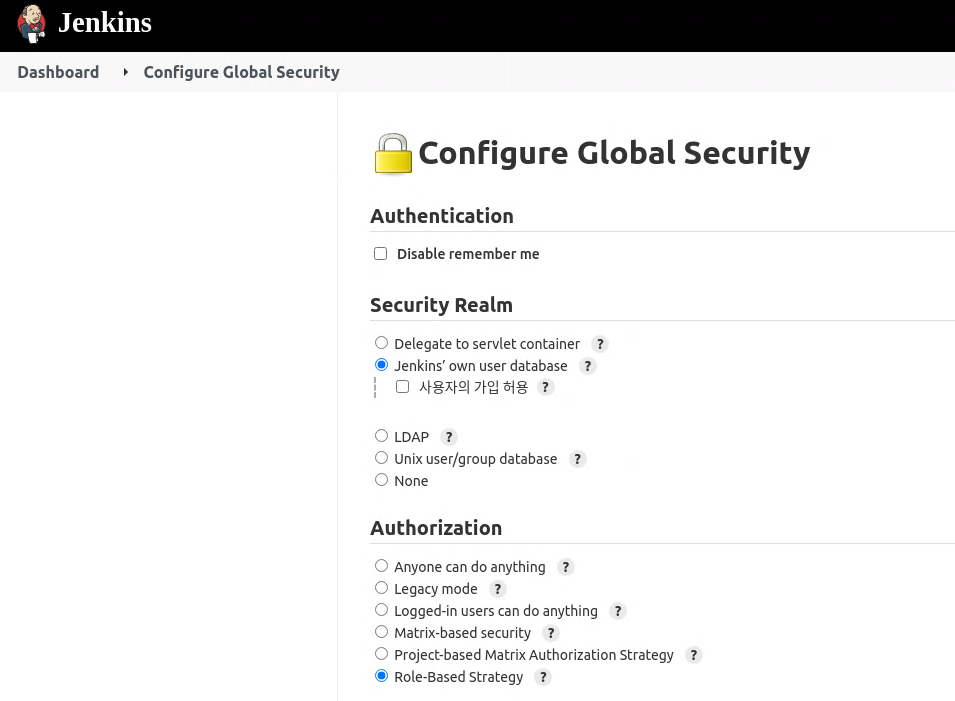955x701 pixels.
Task: Click Configure Global Security breadcrumb link
Action: [x=241, y=72]
